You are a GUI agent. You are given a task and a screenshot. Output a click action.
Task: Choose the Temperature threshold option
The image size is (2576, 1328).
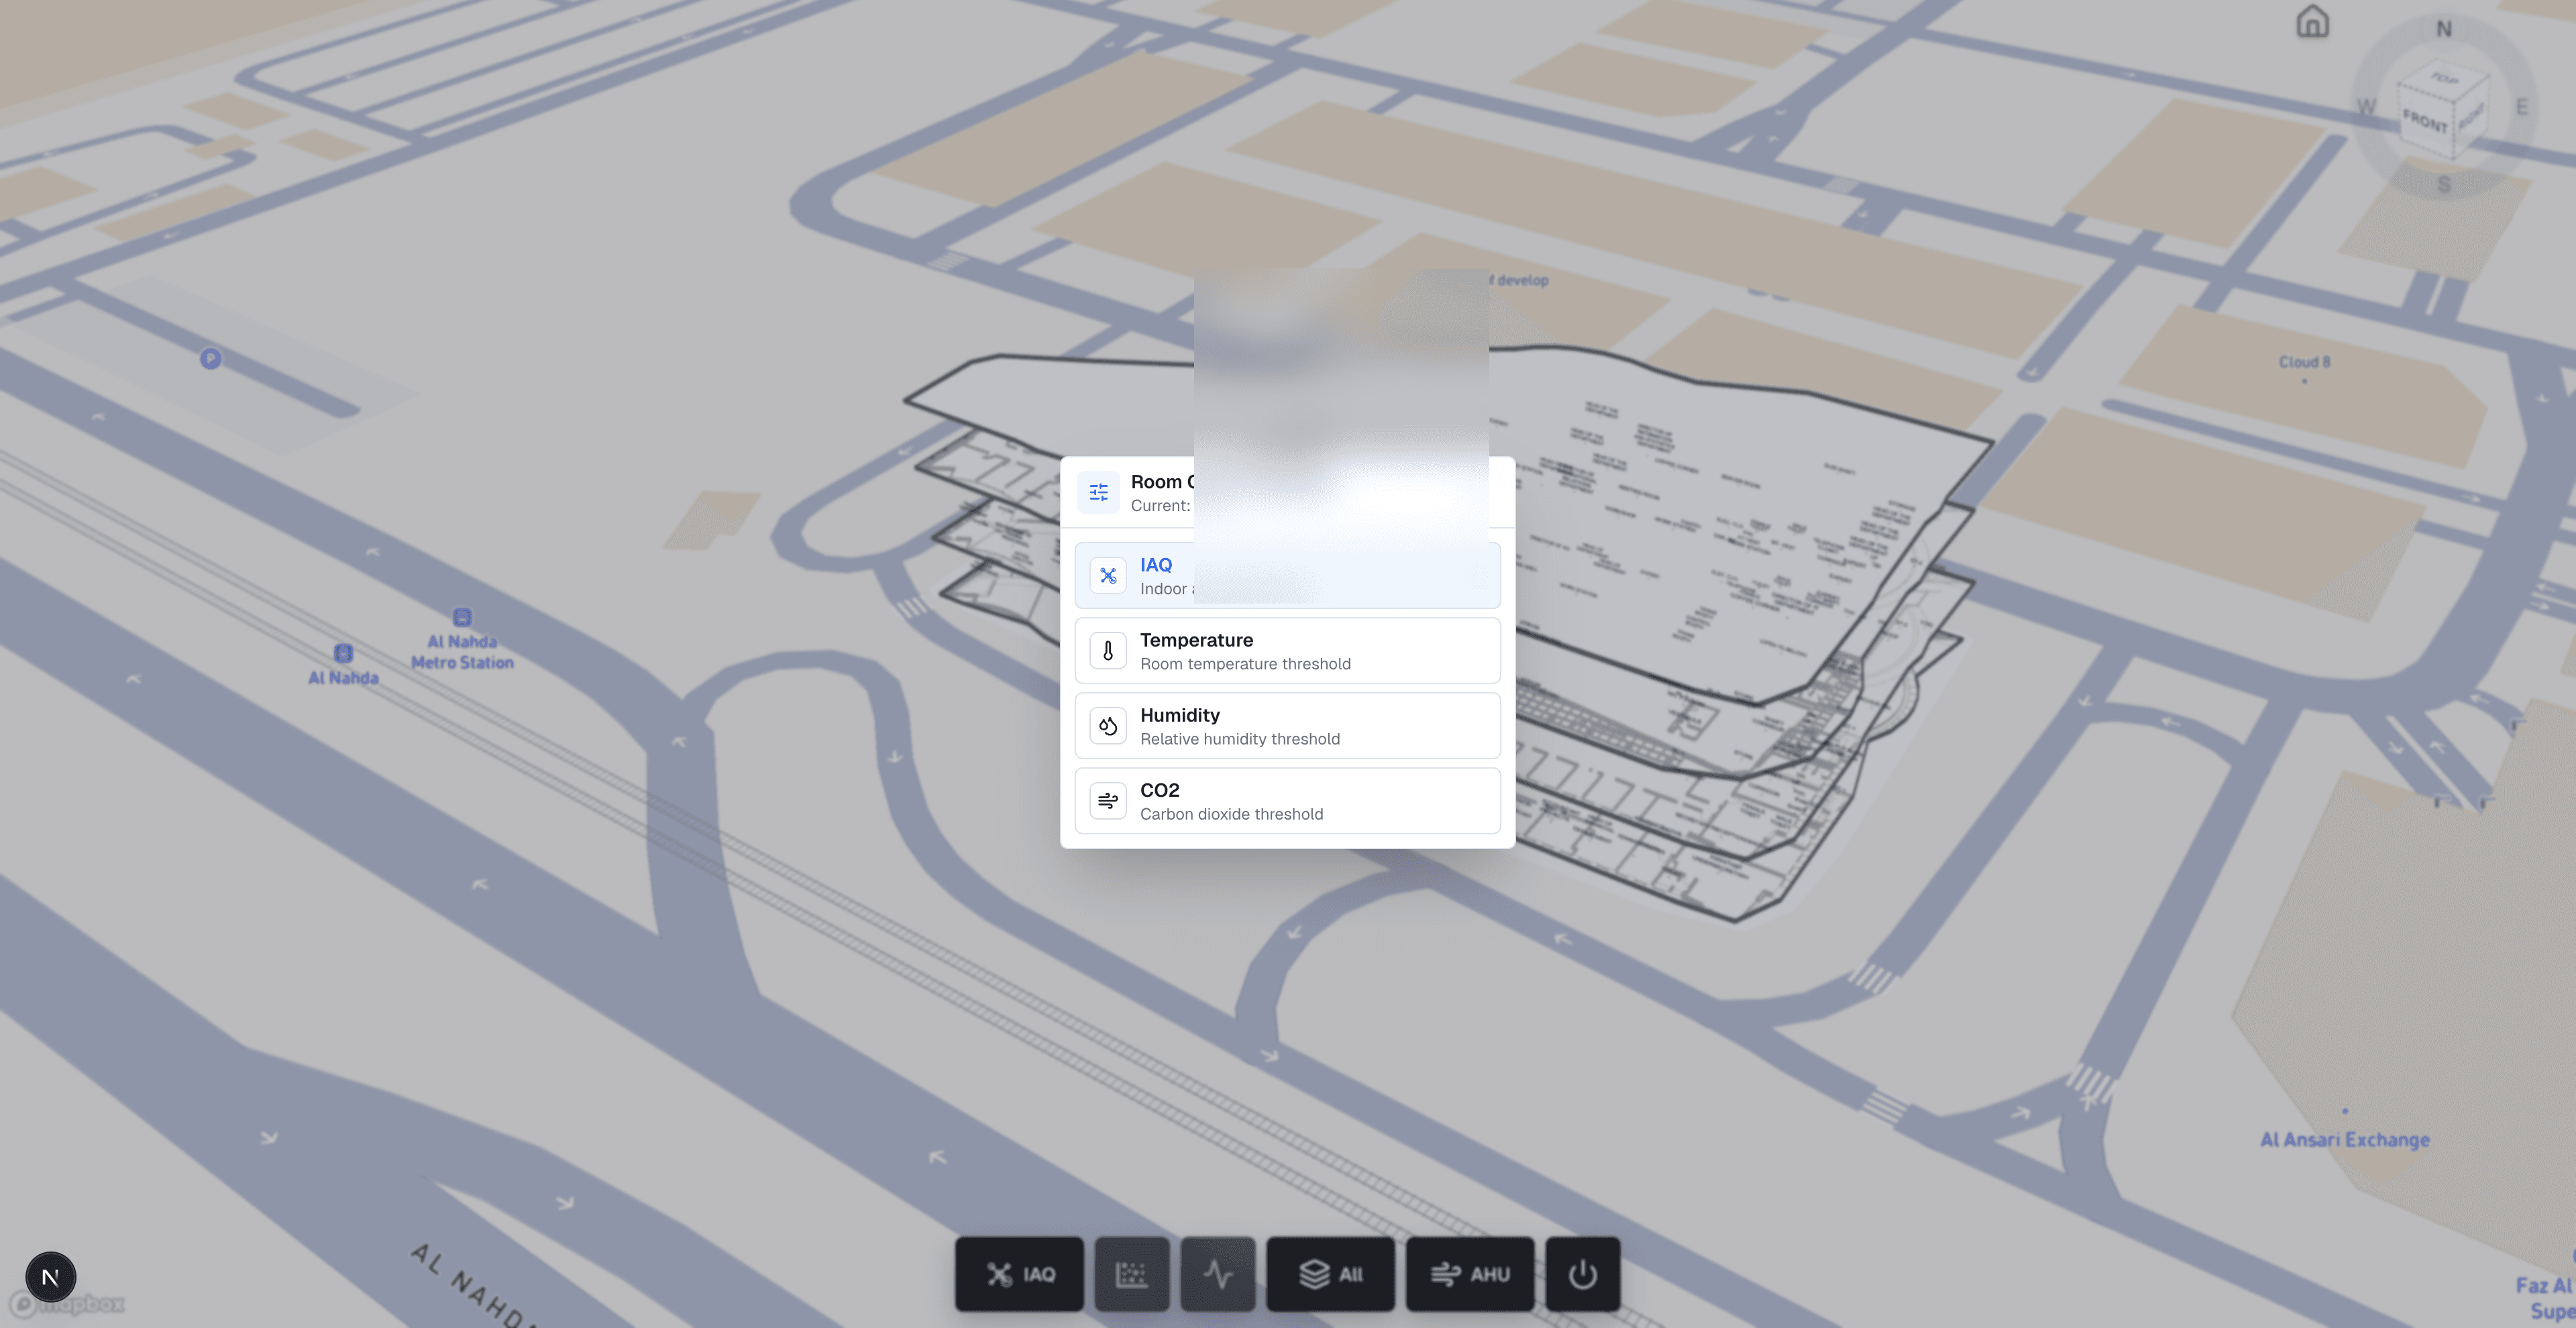(1287, 651)
